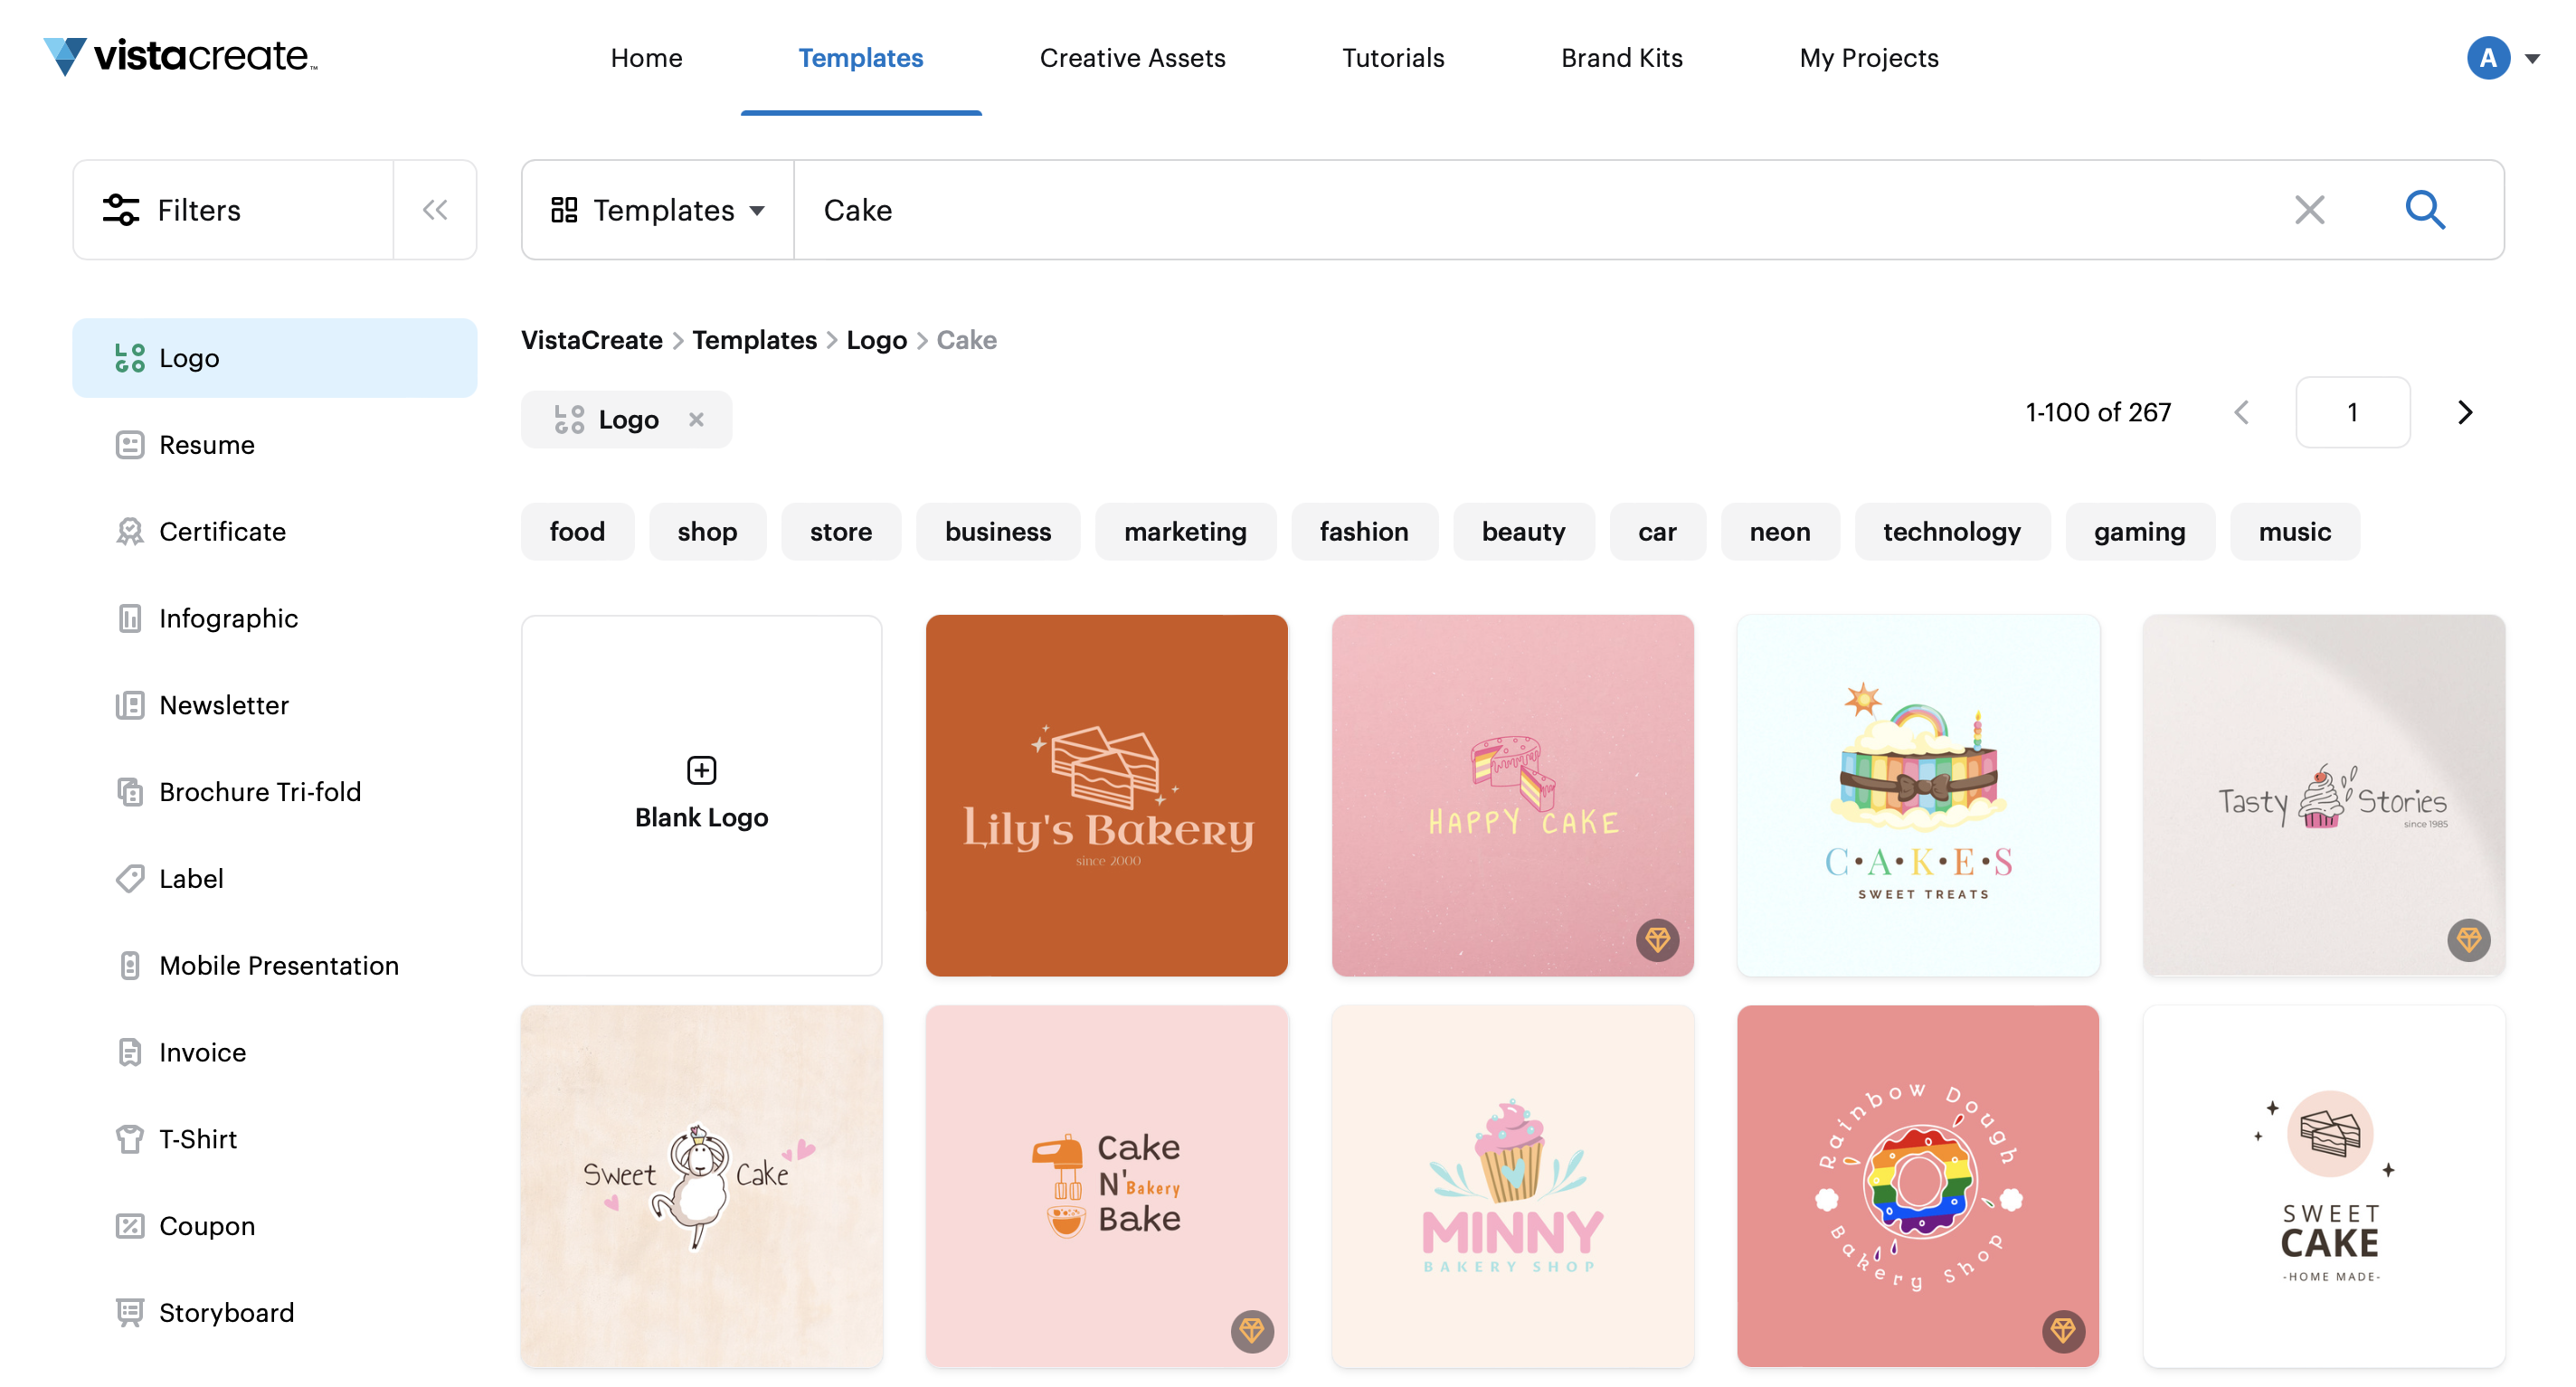Select Storyboard format in sidebar
Screen dimensions: 2576x1387
click(x=274, y=1313)
